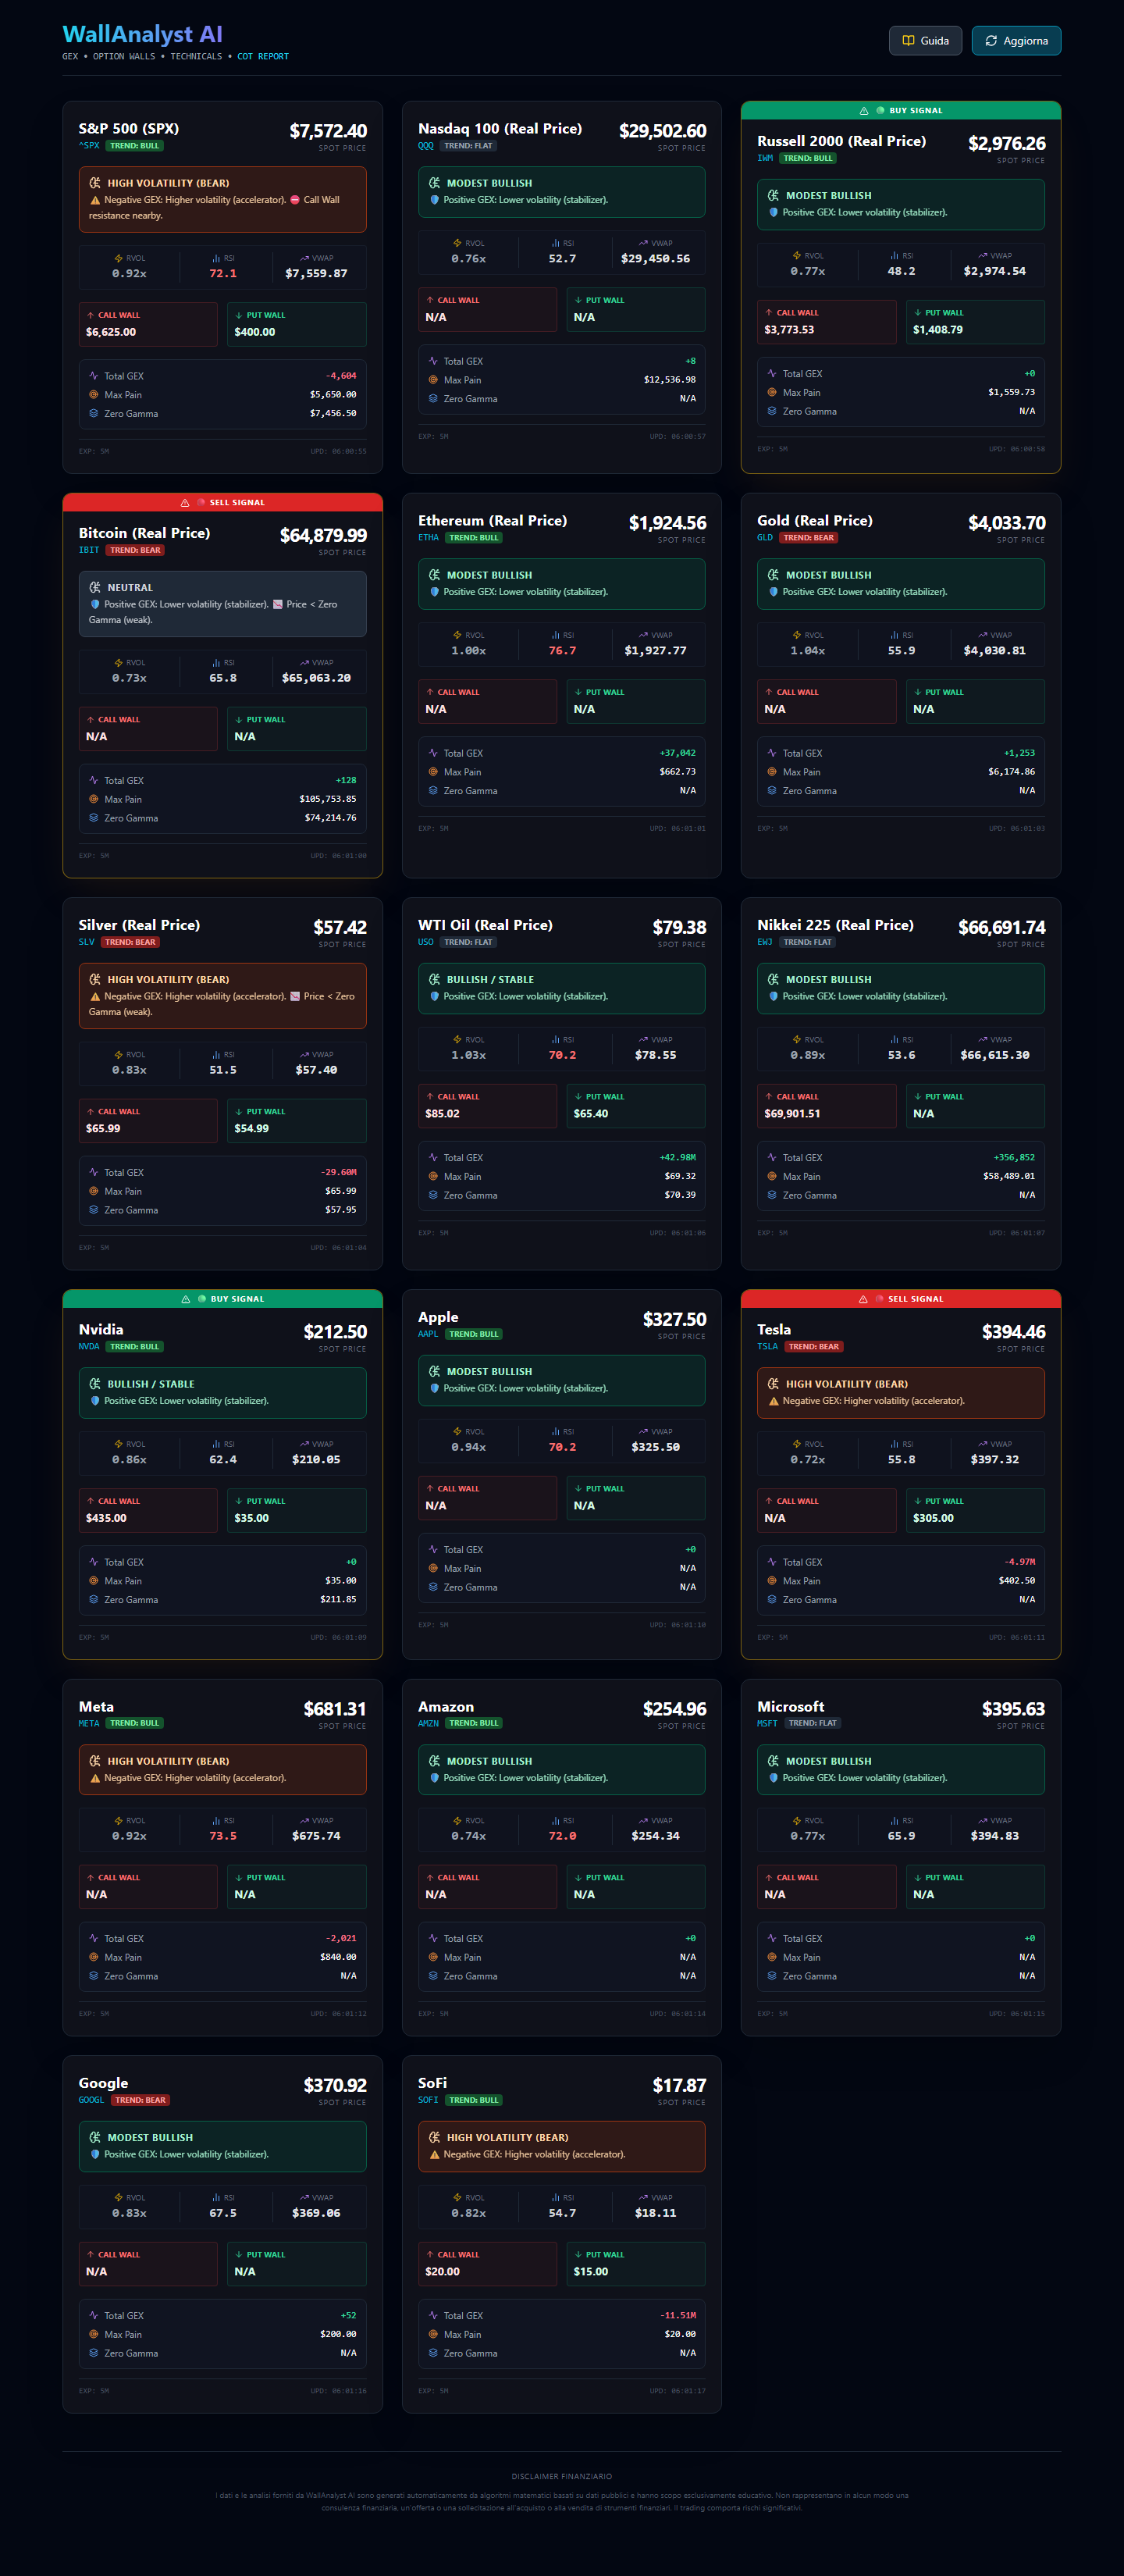This screenshot has width=1124, height=2576.
Task: Click Tesla Total GEX value -4.97M
Action: pyautogui.click(x=1019, y=1562)
